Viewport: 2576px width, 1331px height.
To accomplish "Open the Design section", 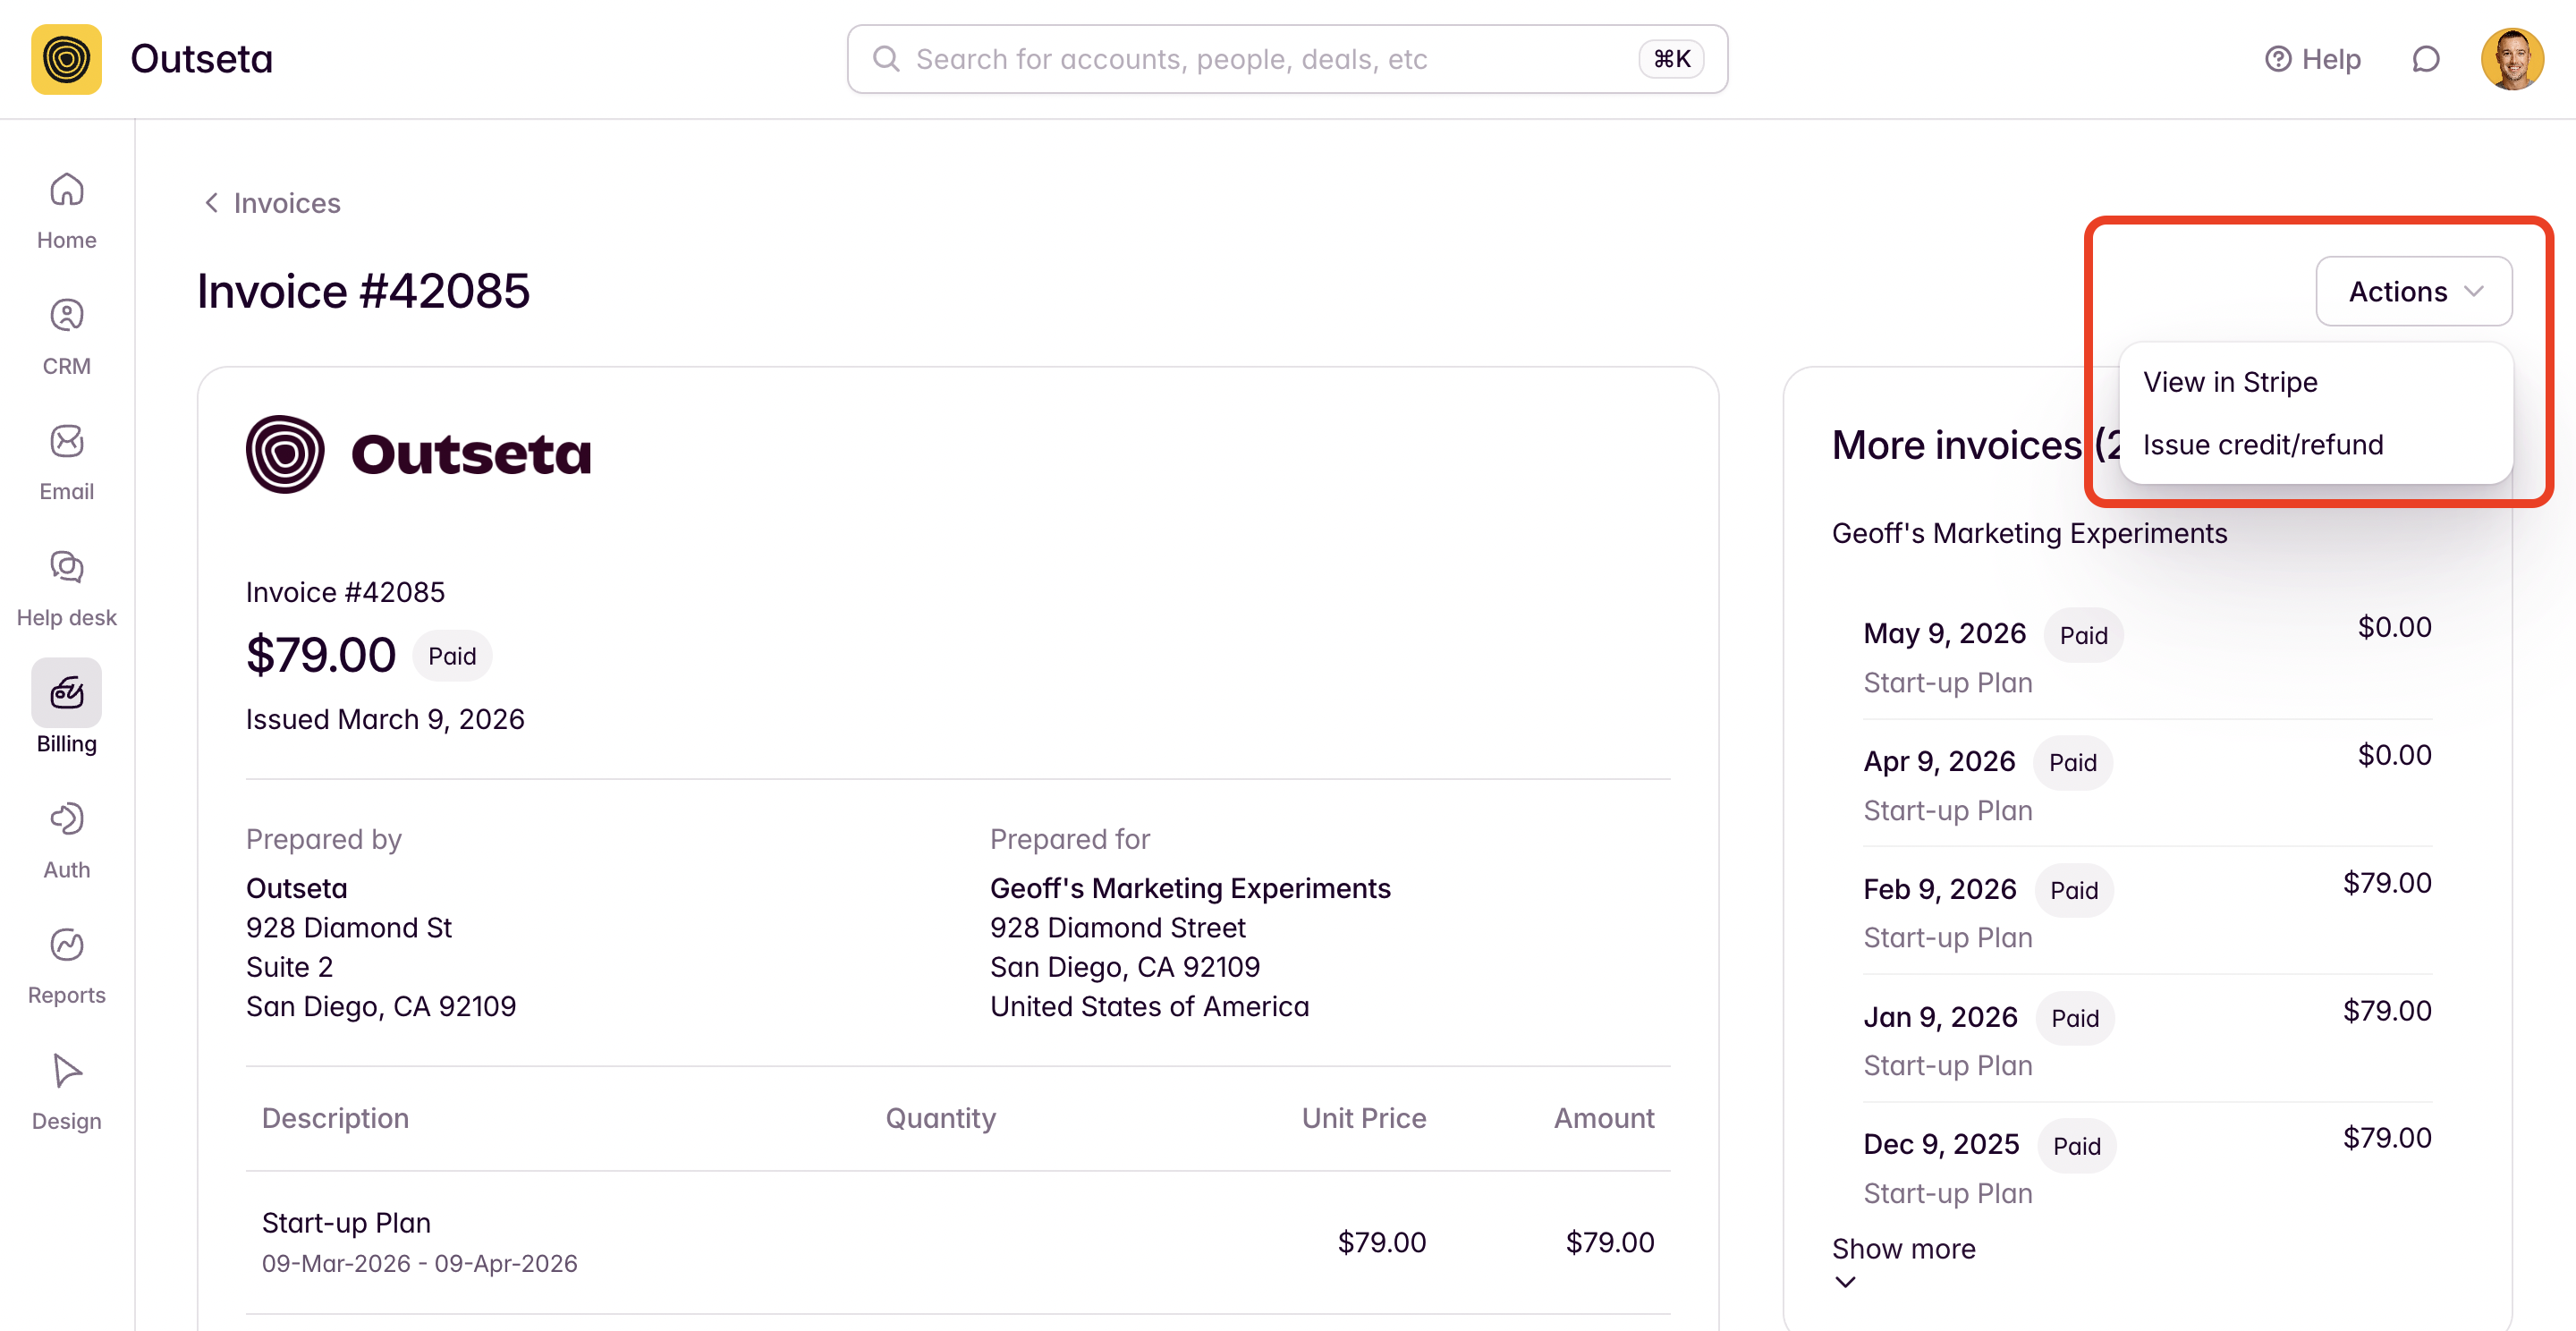I will pos(66,1093).
